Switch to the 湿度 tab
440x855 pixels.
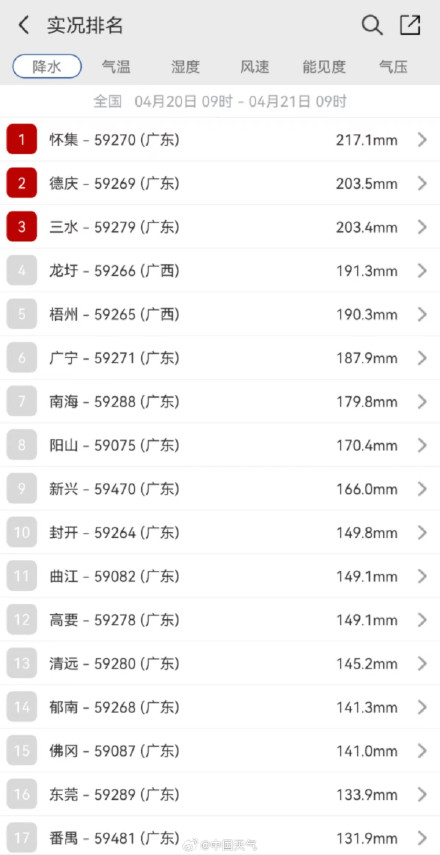pos(185,67)
